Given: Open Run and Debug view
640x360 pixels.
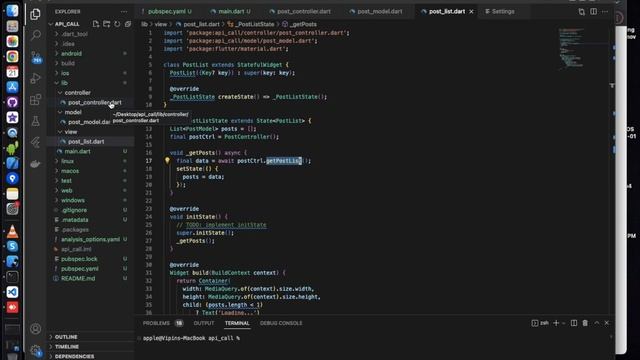Looking at the screenshot, I should (36, 78).
